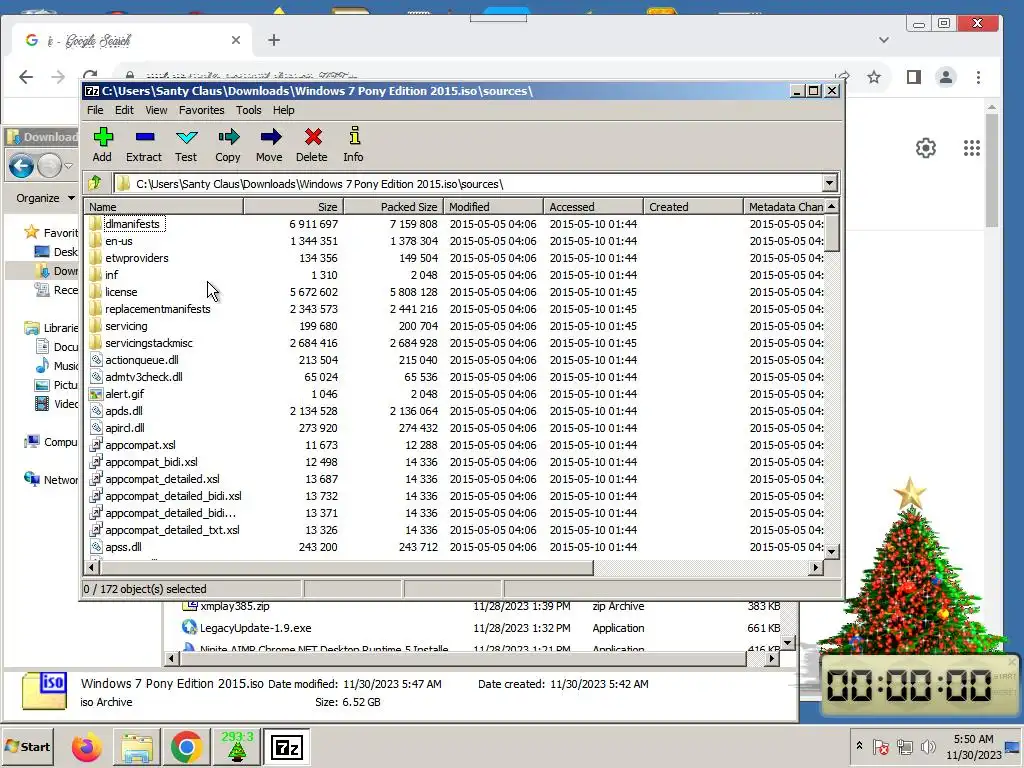The width and height of the screenshot is (1024, 768).
Task: Open the View menu
Action: point(156,110)
